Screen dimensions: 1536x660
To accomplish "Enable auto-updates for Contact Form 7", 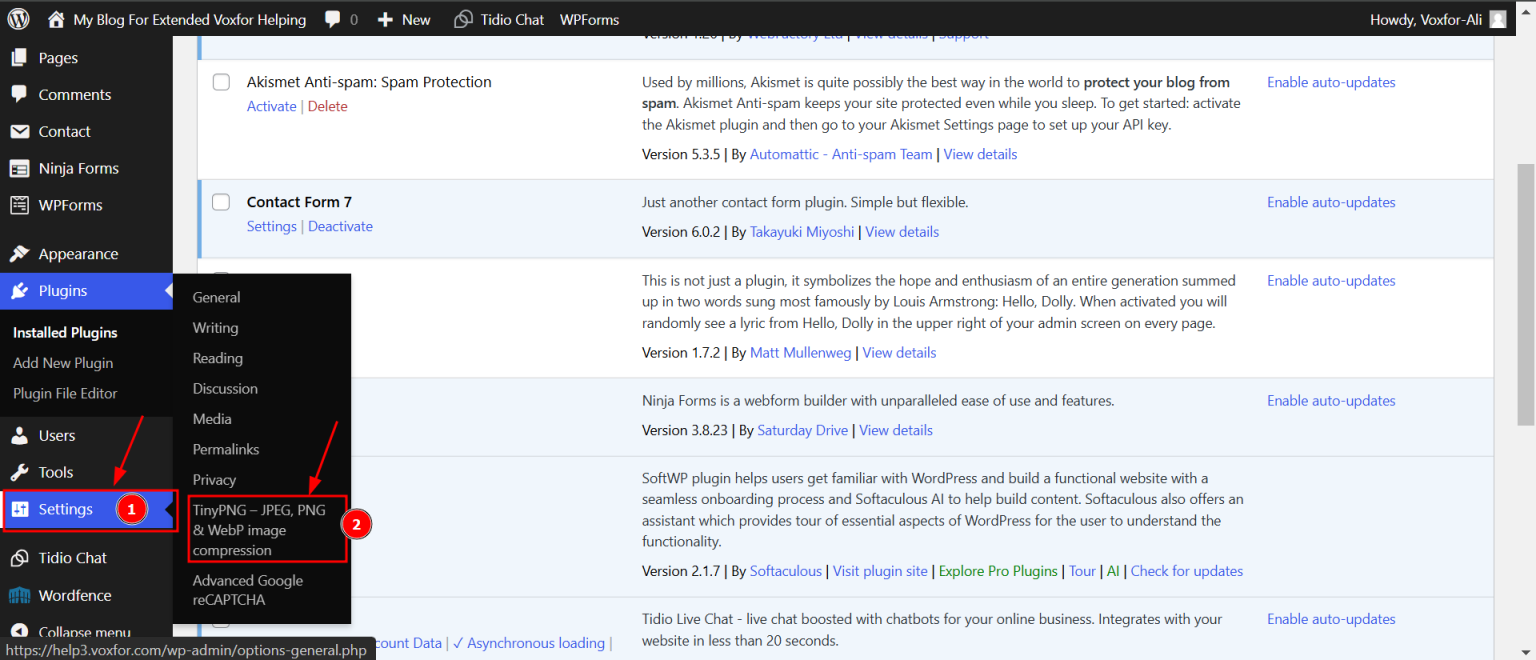I will click(1331, 201).
